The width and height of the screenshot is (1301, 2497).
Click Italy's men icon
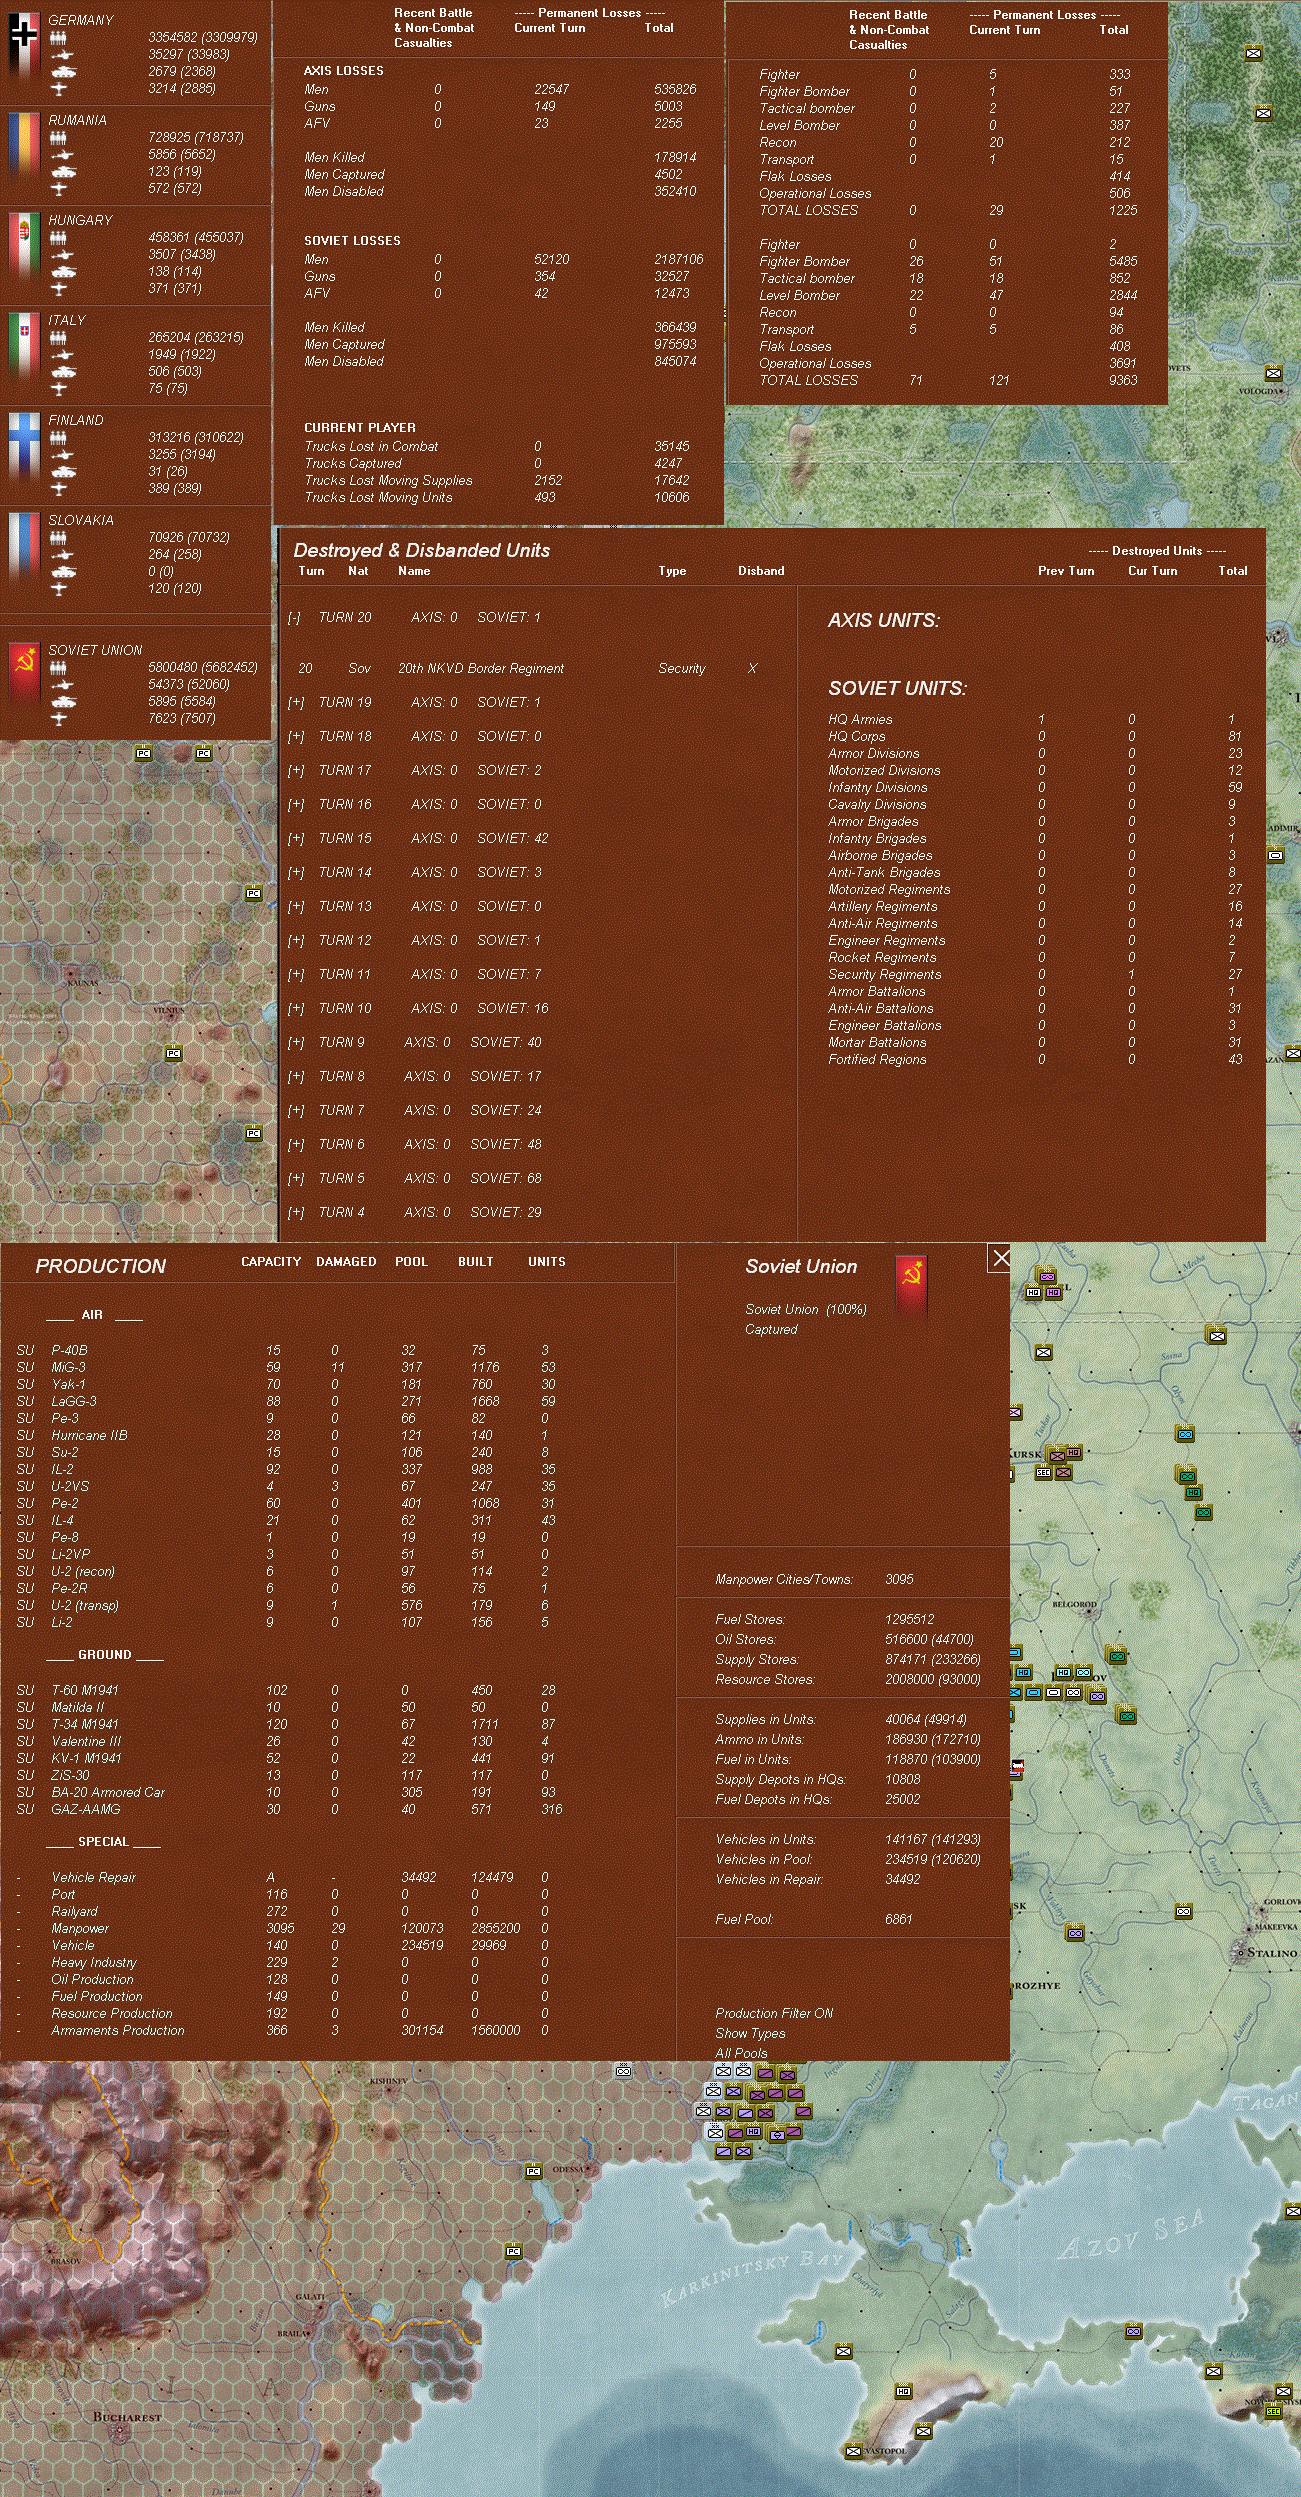coord(58,338)
